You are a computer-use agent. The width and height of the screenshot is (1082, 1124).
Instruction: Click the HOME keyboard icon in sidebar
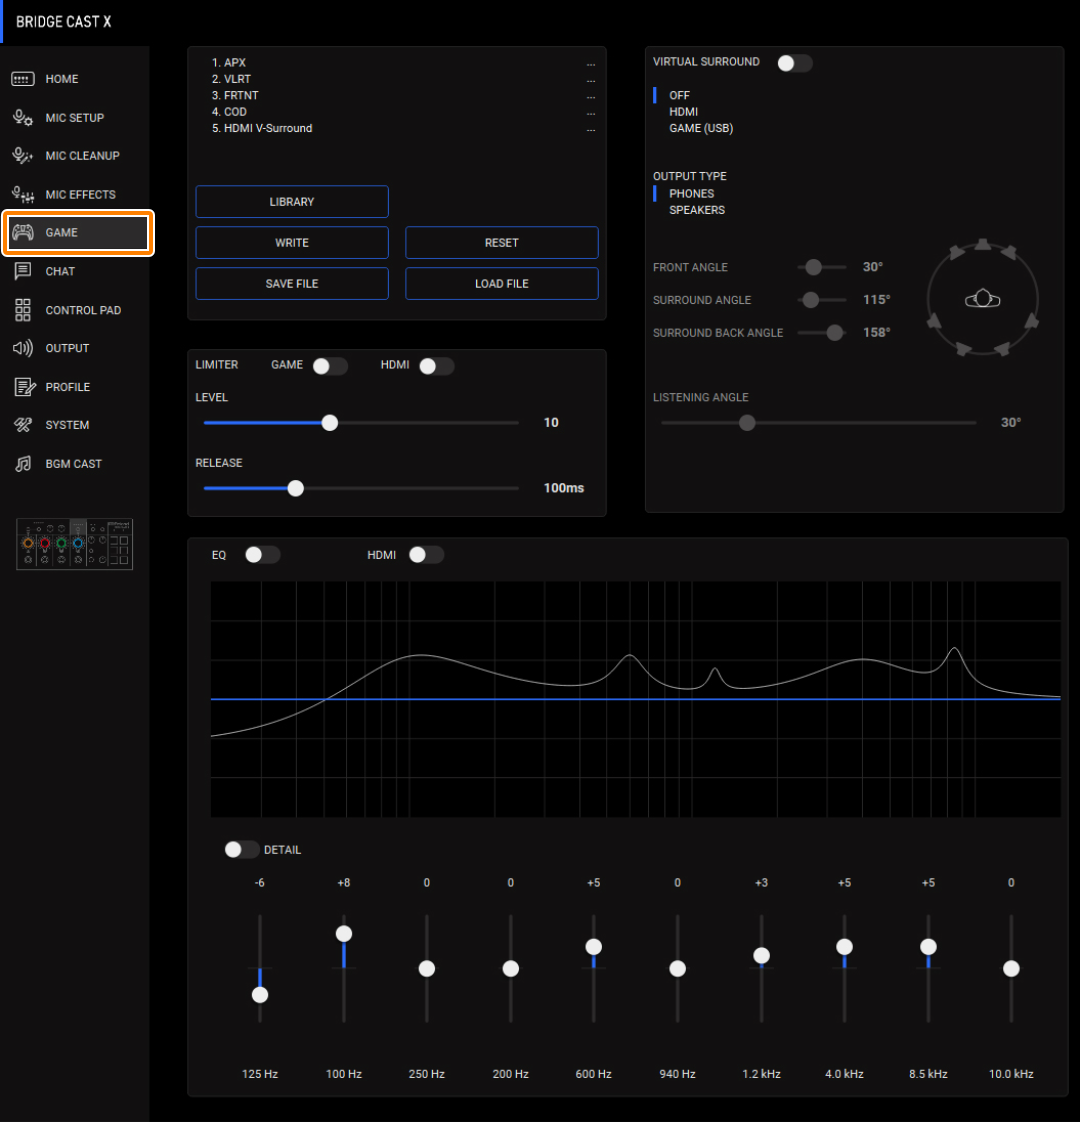click(22, 79)
